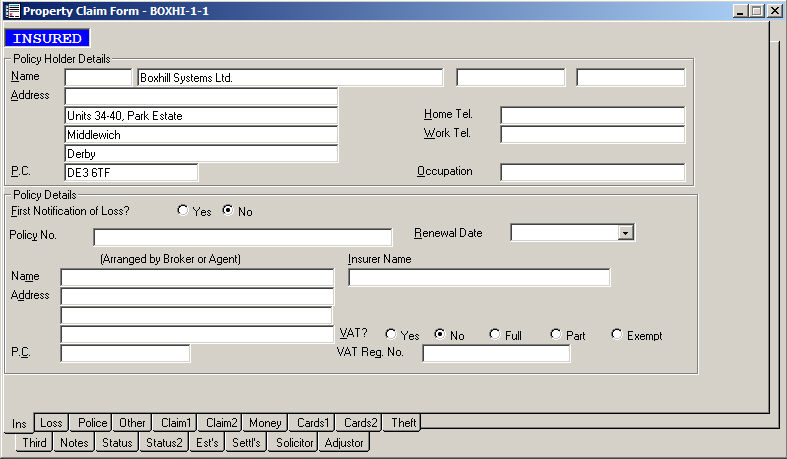Click the Occupation field

[x=592, y=172]
